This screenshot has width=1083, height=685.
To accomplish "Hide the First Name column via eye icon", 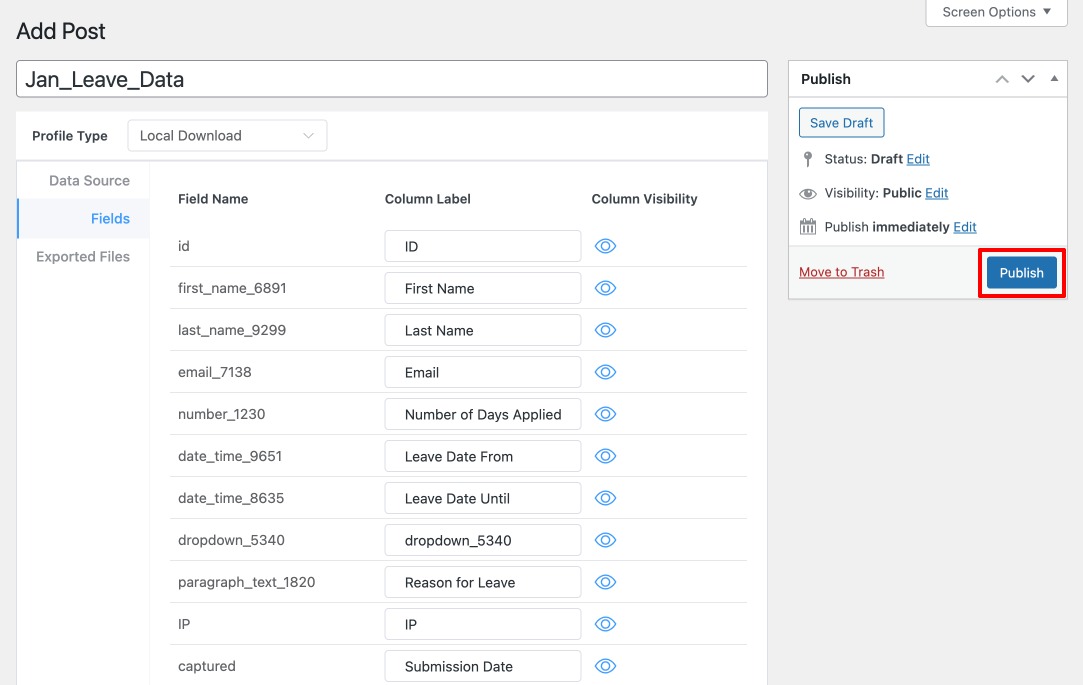I will pos(605,288).
